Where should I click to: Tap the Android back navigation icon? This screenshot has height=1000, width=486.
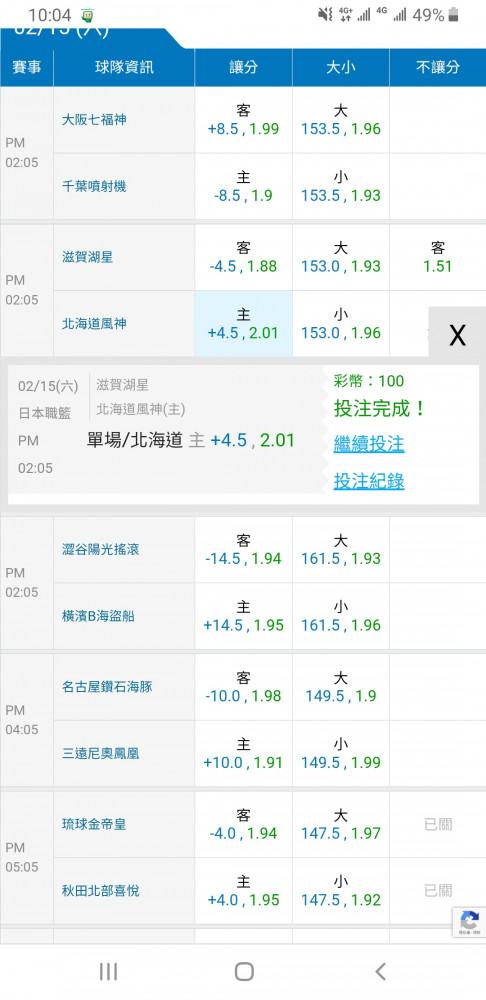coord(381,971)
